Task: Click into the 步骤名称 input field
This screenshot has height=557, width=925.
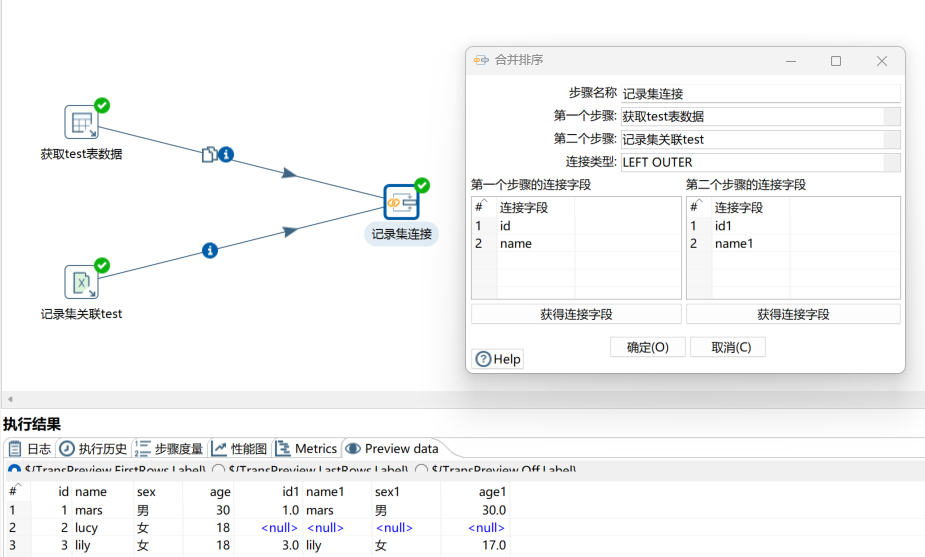Action: [760, 93]
